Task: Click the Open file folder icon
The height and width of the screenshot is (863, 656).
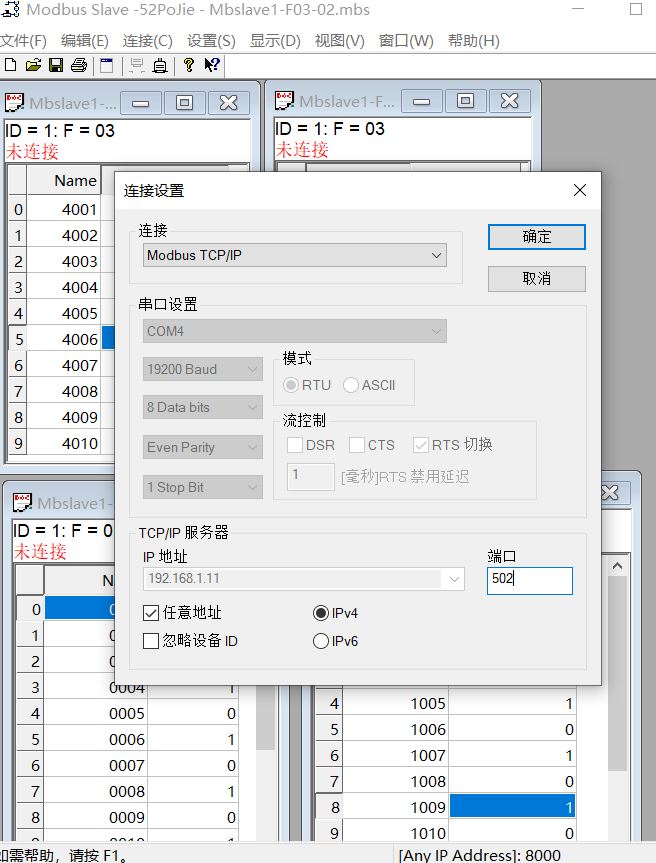Action: point(33,66)
